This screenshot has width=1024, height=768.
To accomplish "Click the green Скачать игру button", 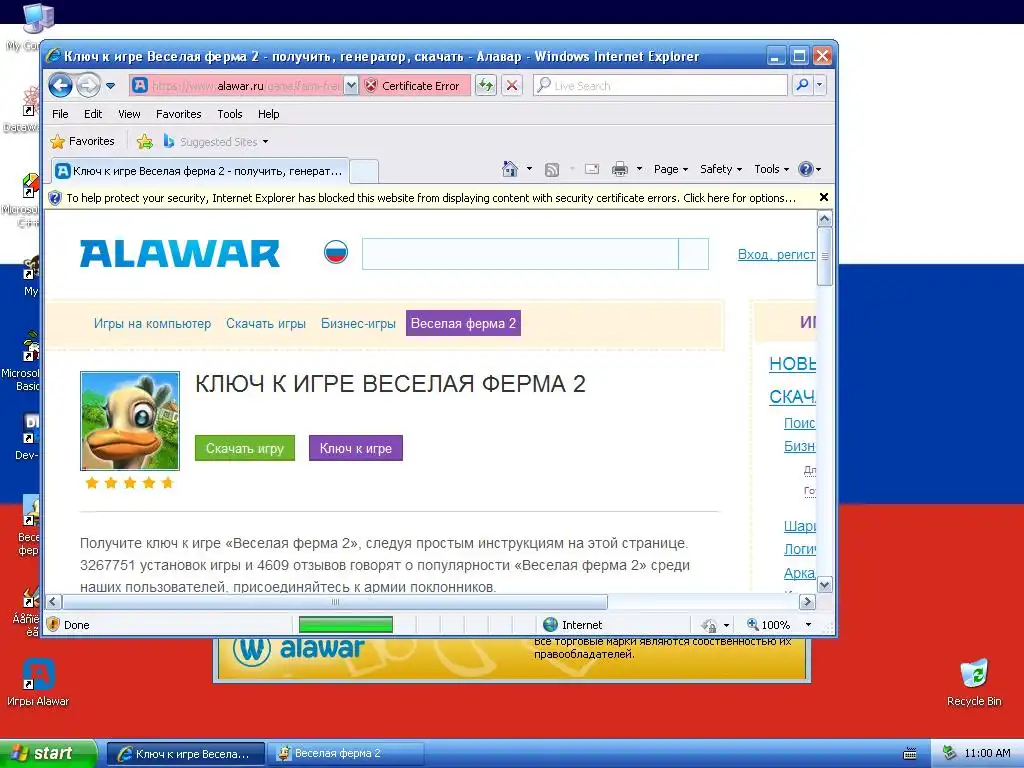I will (x=245, y=448).
